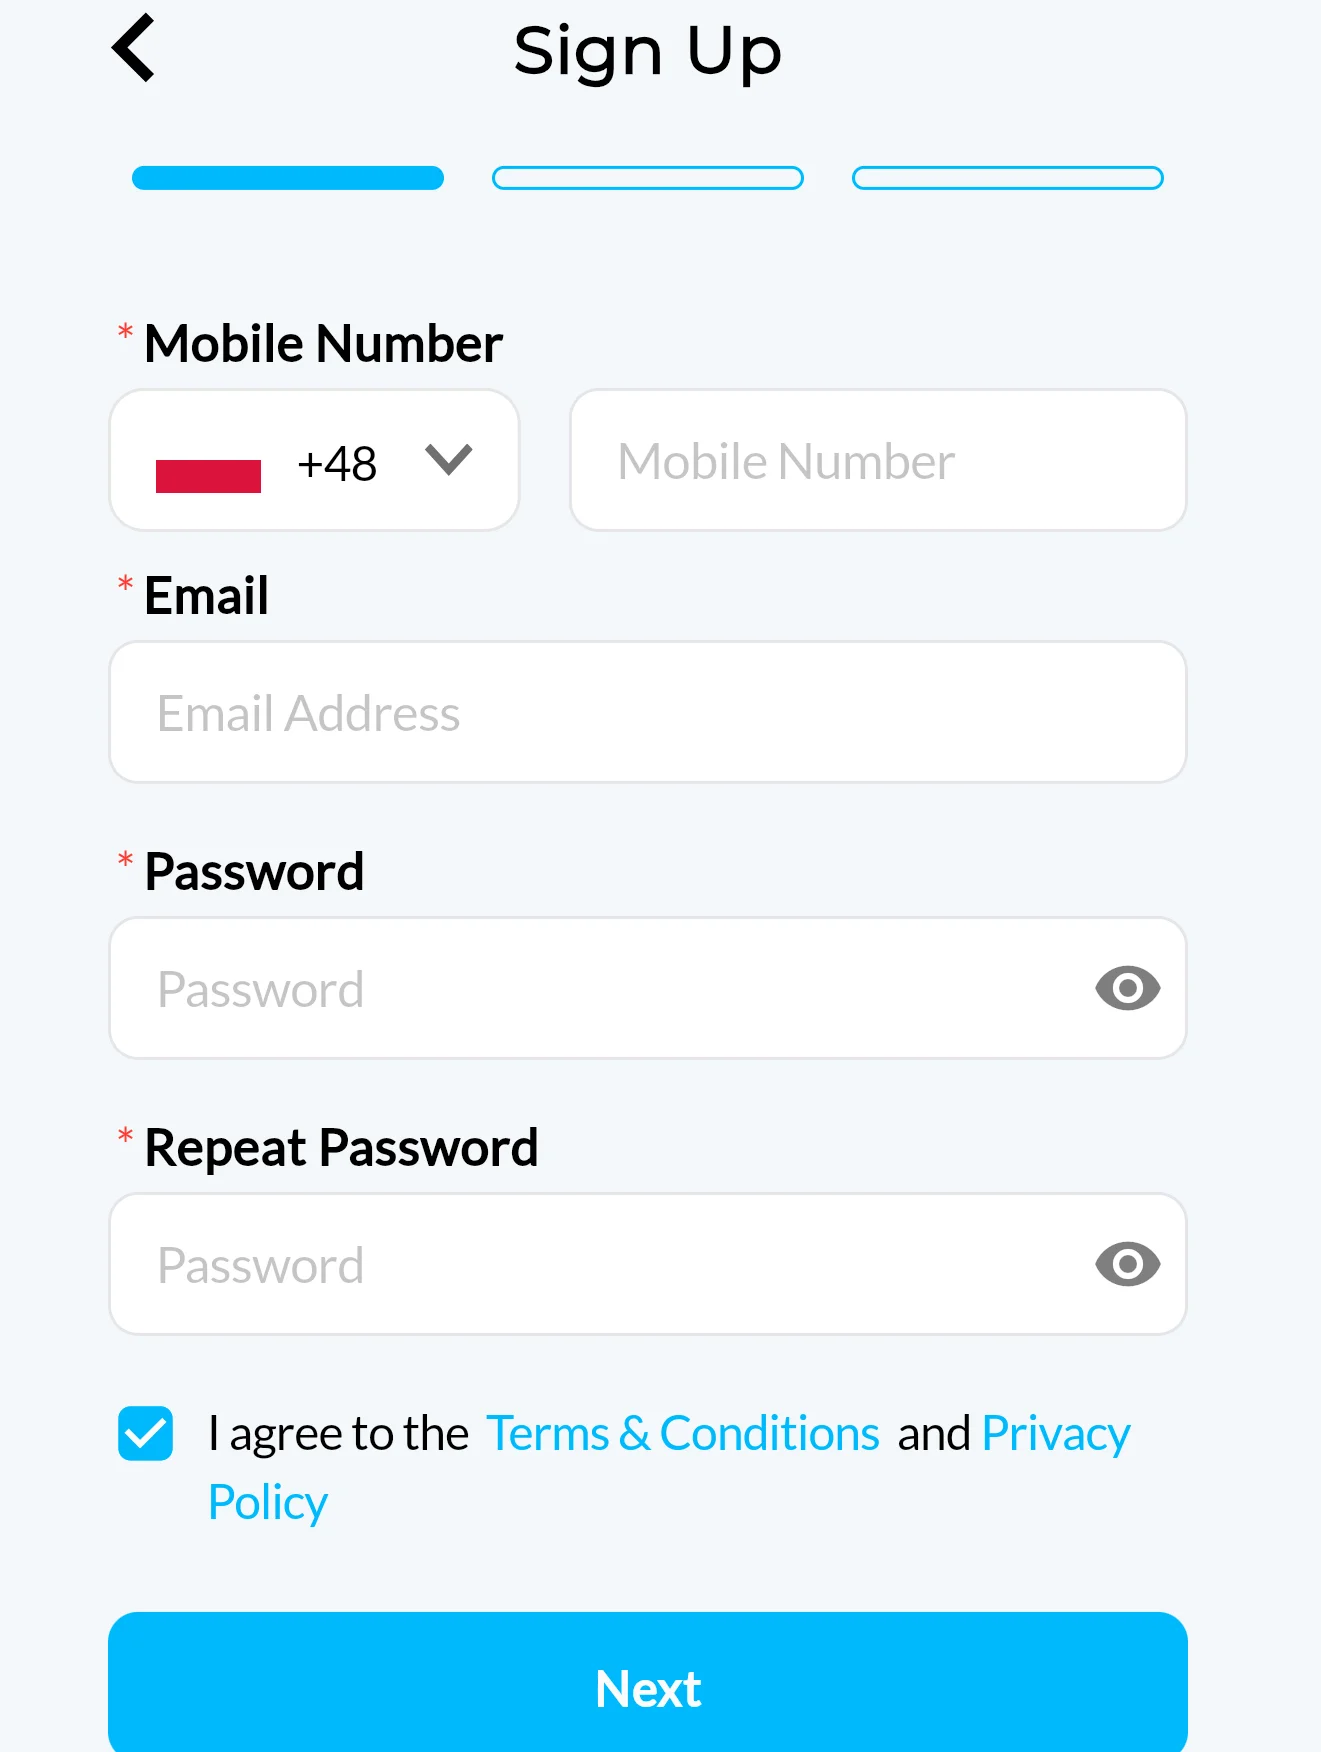Screen dimensions: 1321x1752
Task: Click the second sign-up progress step
Action: point(648,178)
